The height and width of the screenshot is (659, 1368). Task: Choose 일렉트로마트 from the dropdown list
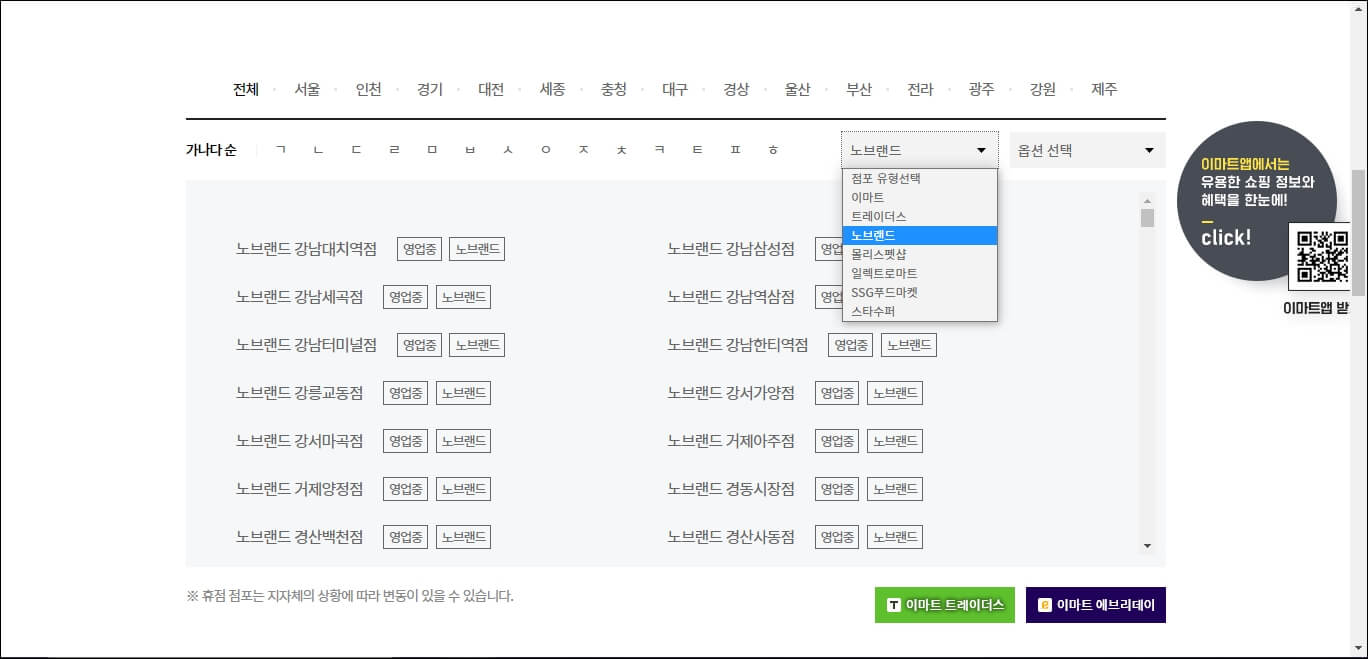pos(920,273)
